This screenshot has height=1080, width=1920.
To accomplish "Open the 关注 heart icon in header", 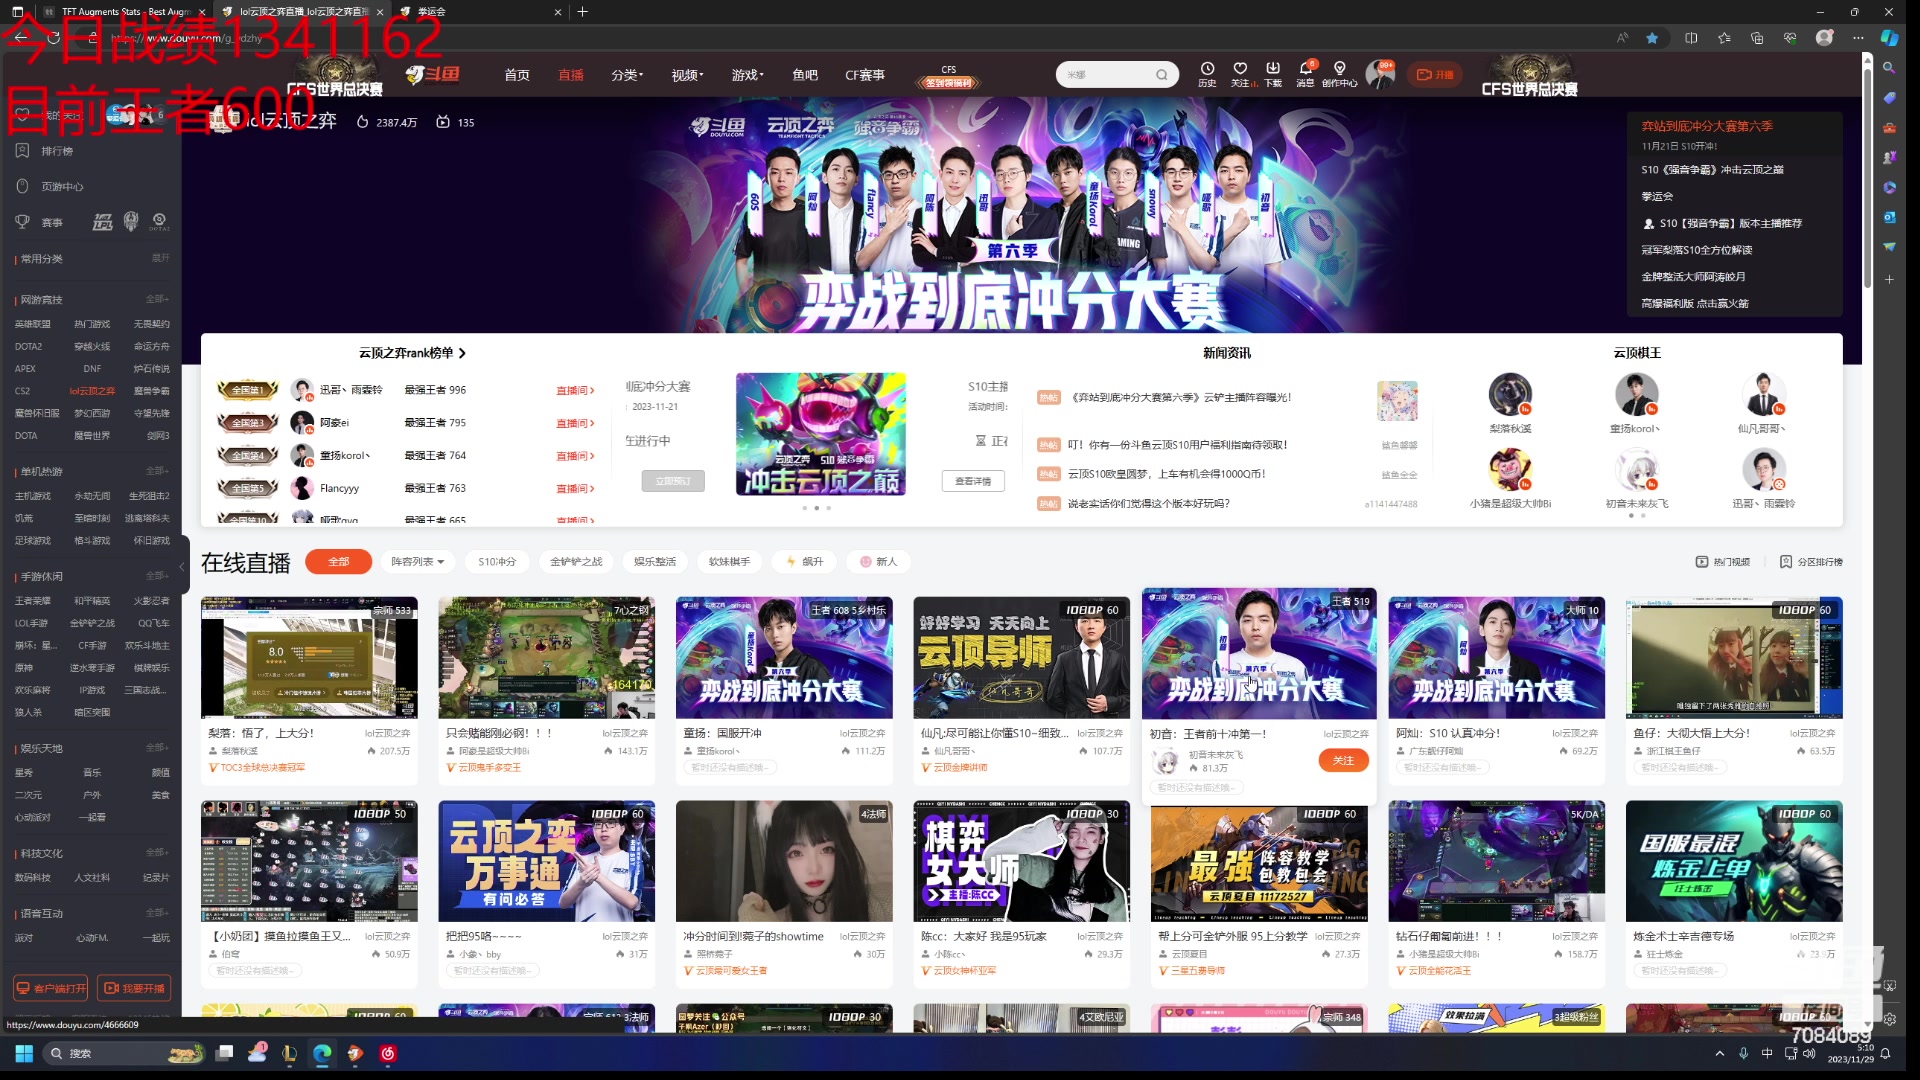I will (1240, 68).
